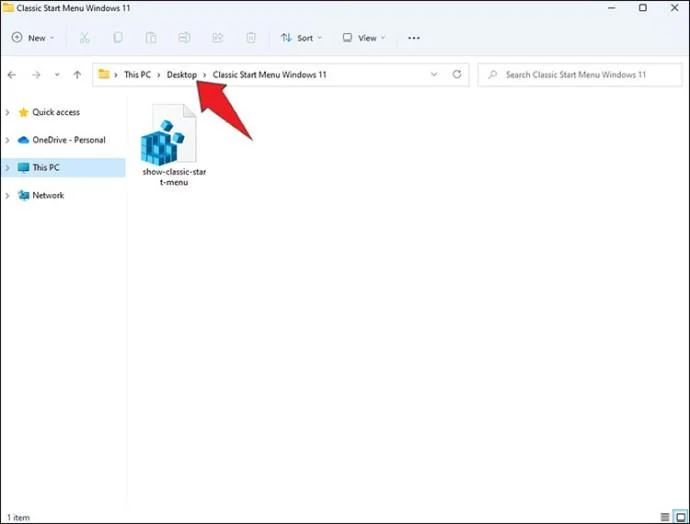The width and height of the screenshot is (690, 524).
Task: Click the Delete trash icon
Action: coord(251,38)
